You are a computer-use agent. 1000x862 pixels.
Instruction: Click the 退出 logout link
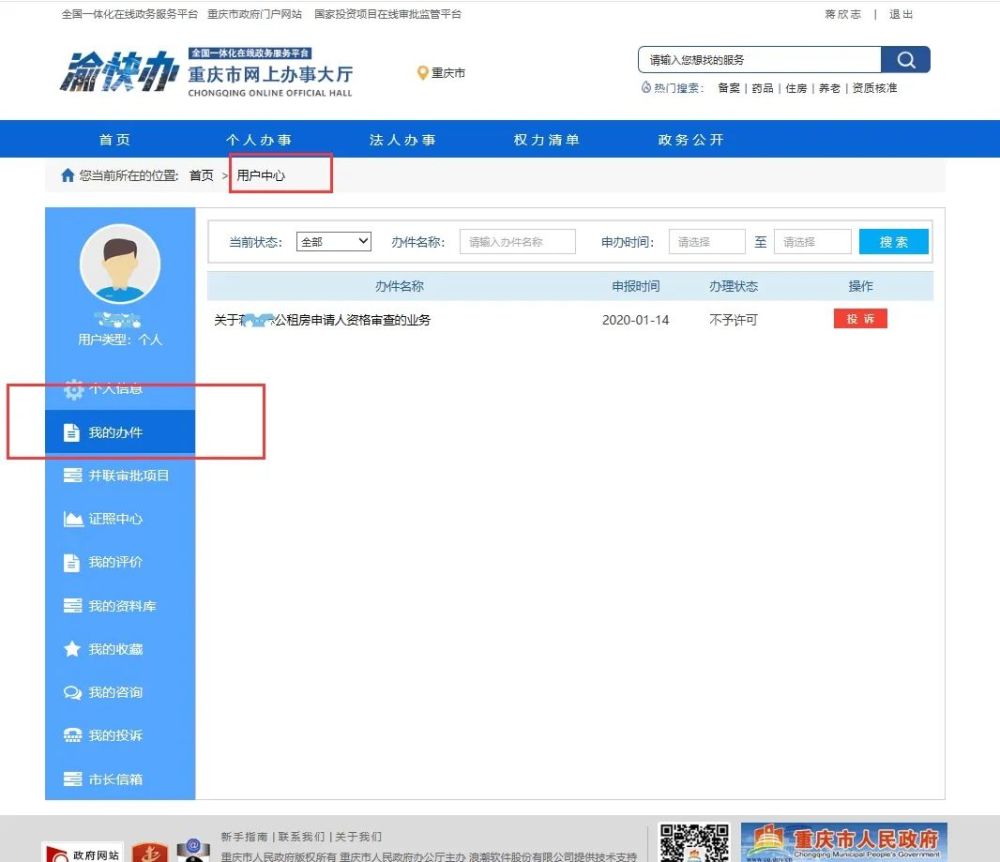tap(899, 14)
